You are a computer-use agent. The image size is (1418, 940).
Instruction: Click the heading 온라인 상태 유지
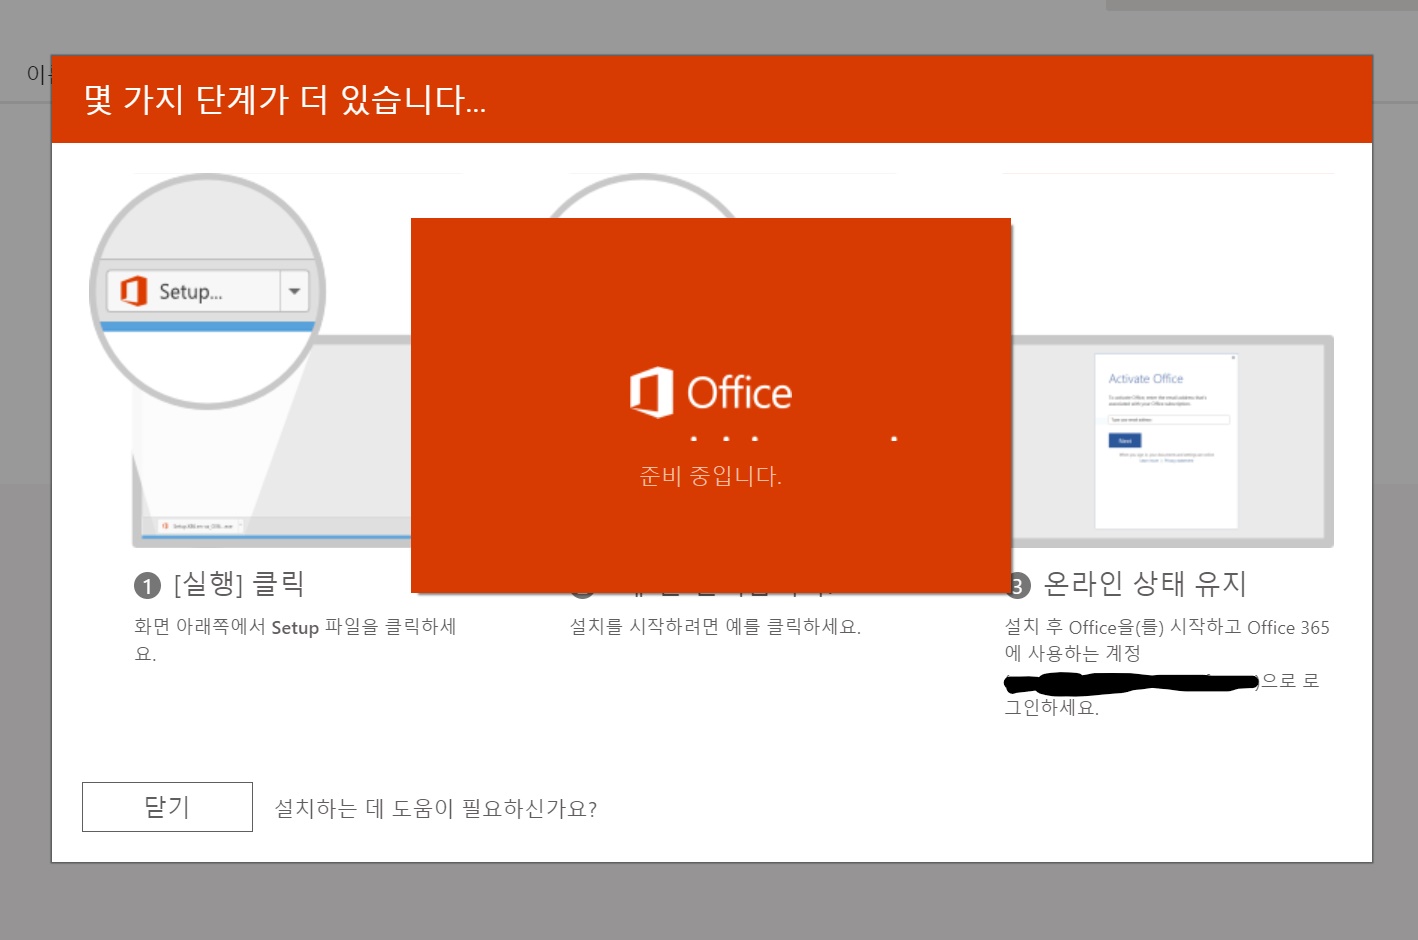click(x=1145, y=583)
